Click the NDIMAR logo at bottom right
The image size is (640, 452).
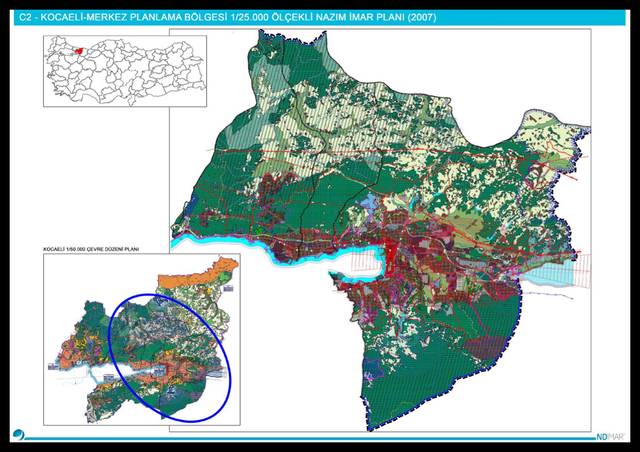[610, 436]
